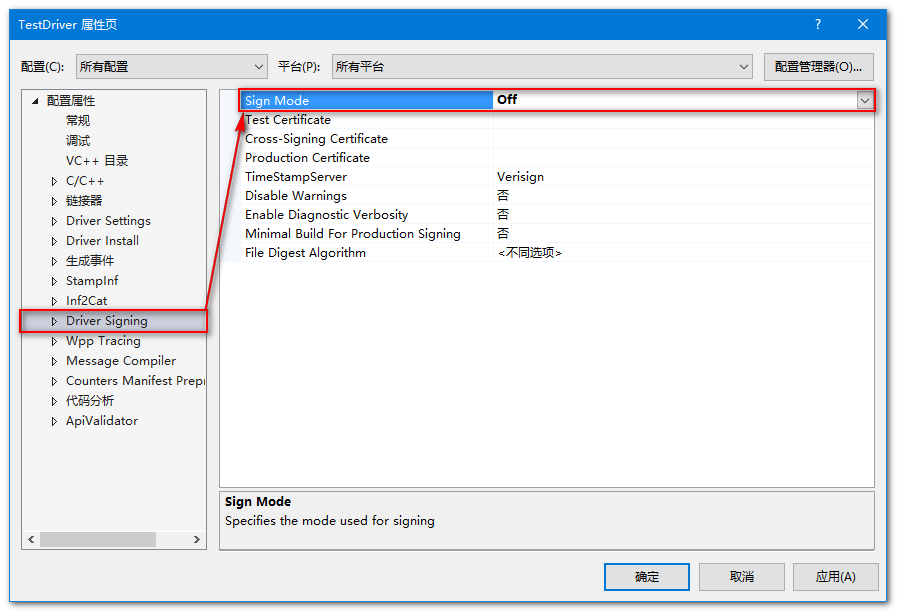Open the 平台 platform dropdown
897x612 pixels.
pos(542,67)
